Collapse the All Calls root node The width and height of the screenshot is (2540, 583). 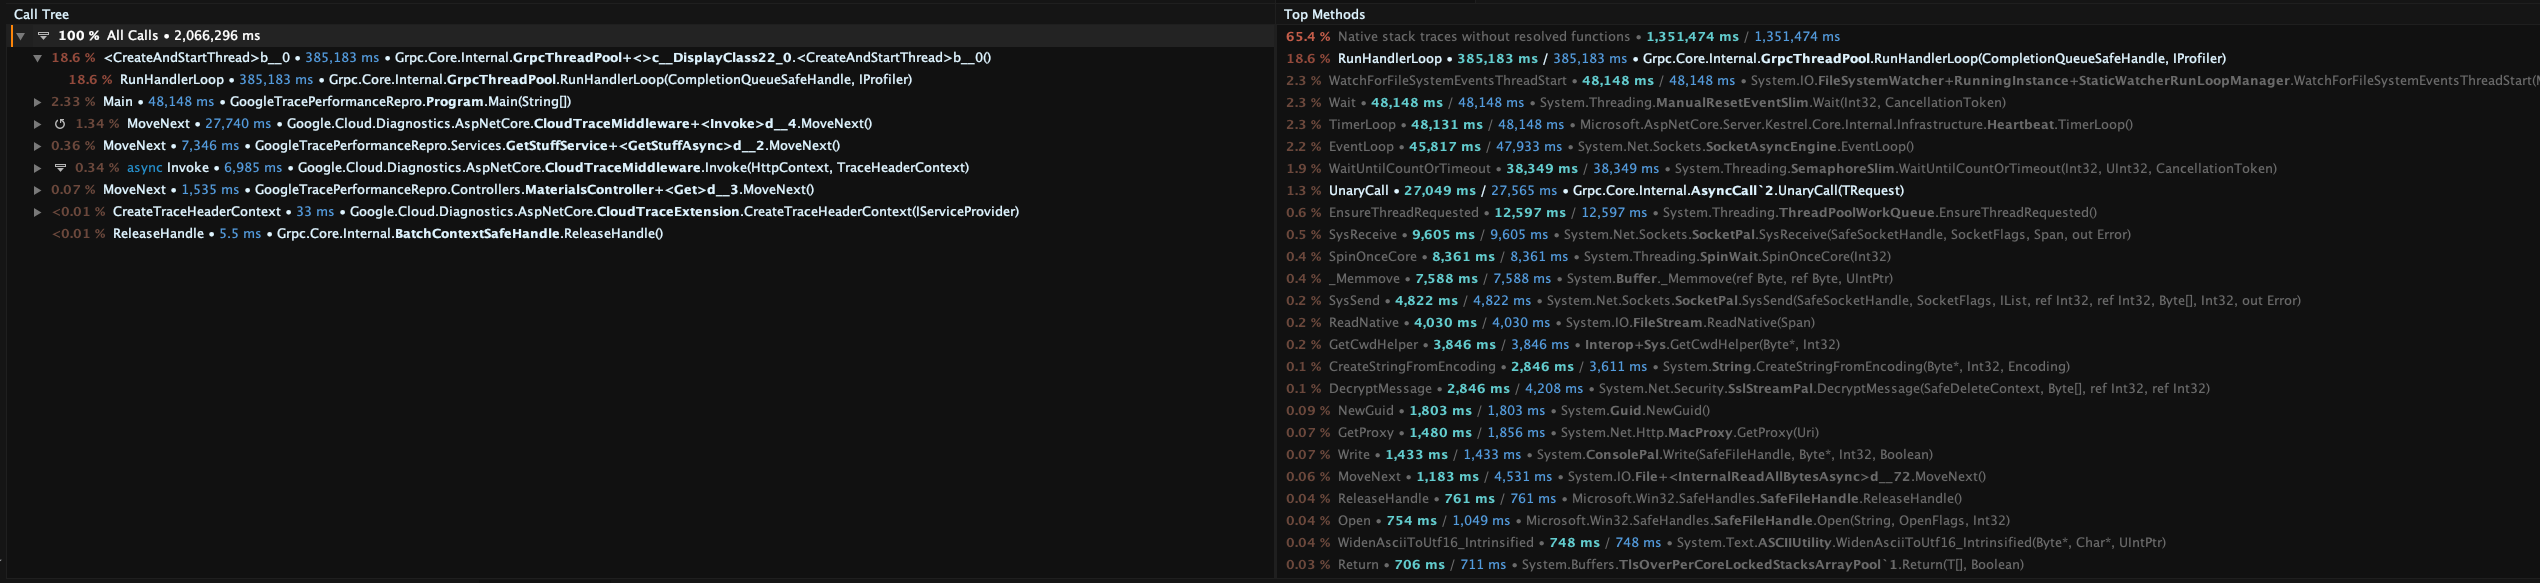[20, 36]
